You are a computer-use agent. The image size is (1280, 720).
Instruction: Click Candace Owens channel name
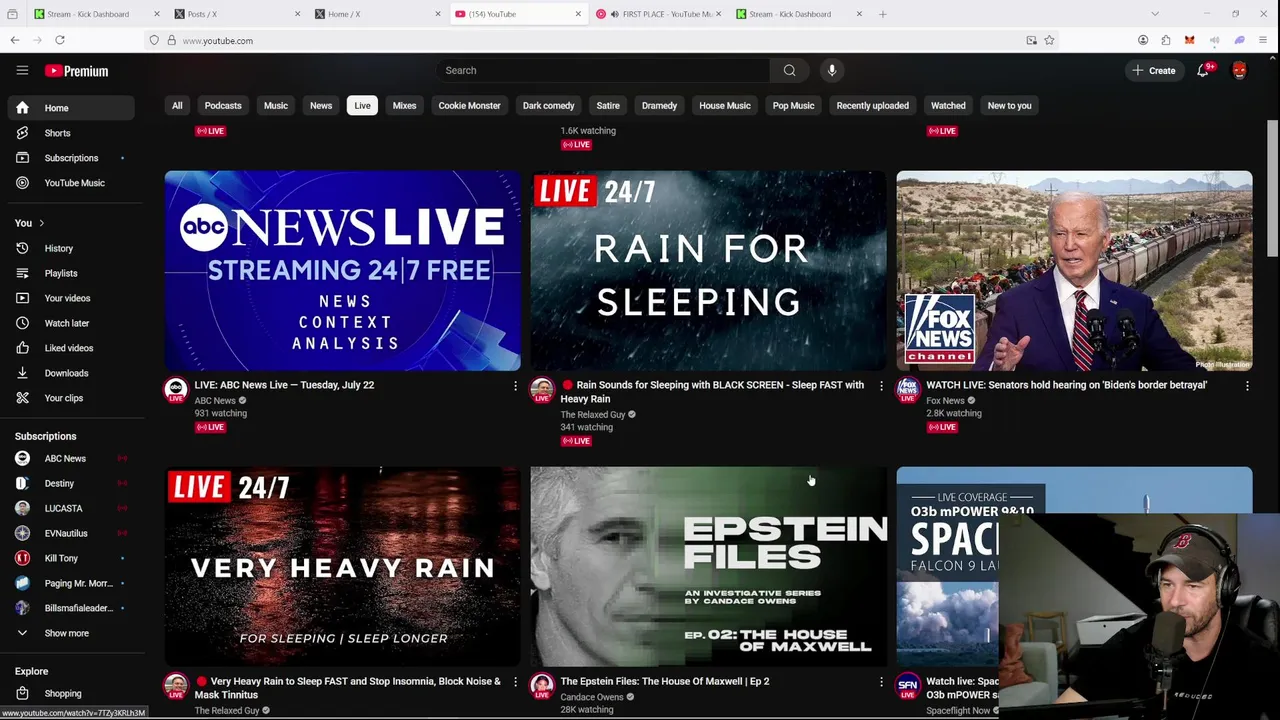coord(591,697)
